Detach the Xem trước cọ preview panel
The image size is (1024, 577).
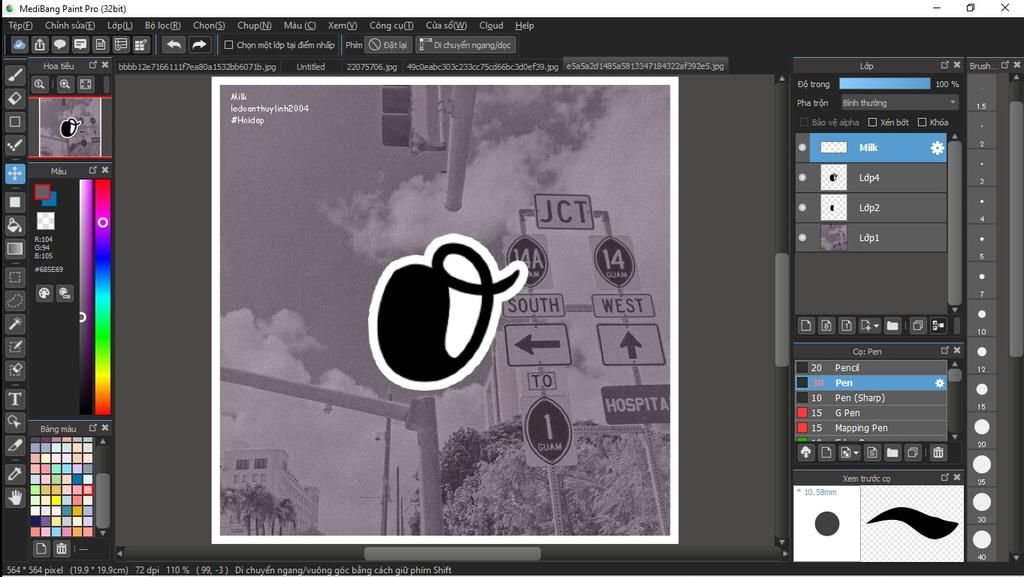[x=944, y=478]
